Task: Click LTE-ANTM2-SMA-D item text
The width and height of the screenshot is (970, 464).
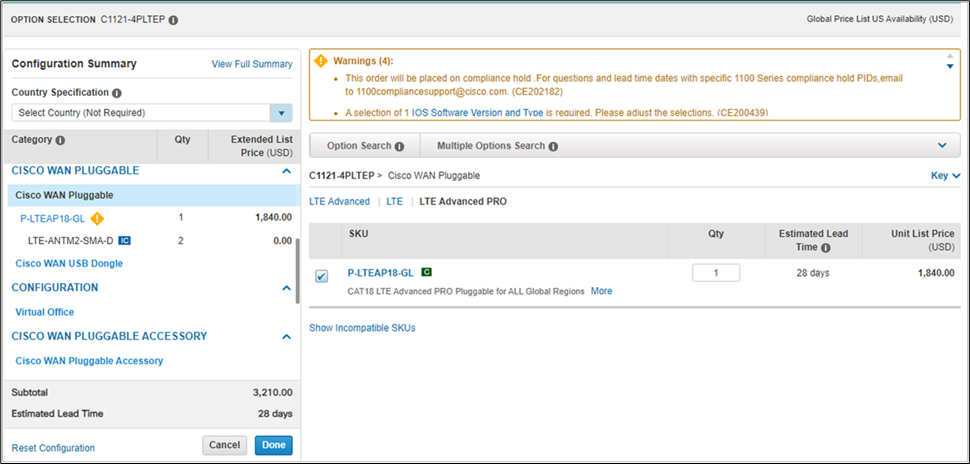Action: tap(71, 241)
